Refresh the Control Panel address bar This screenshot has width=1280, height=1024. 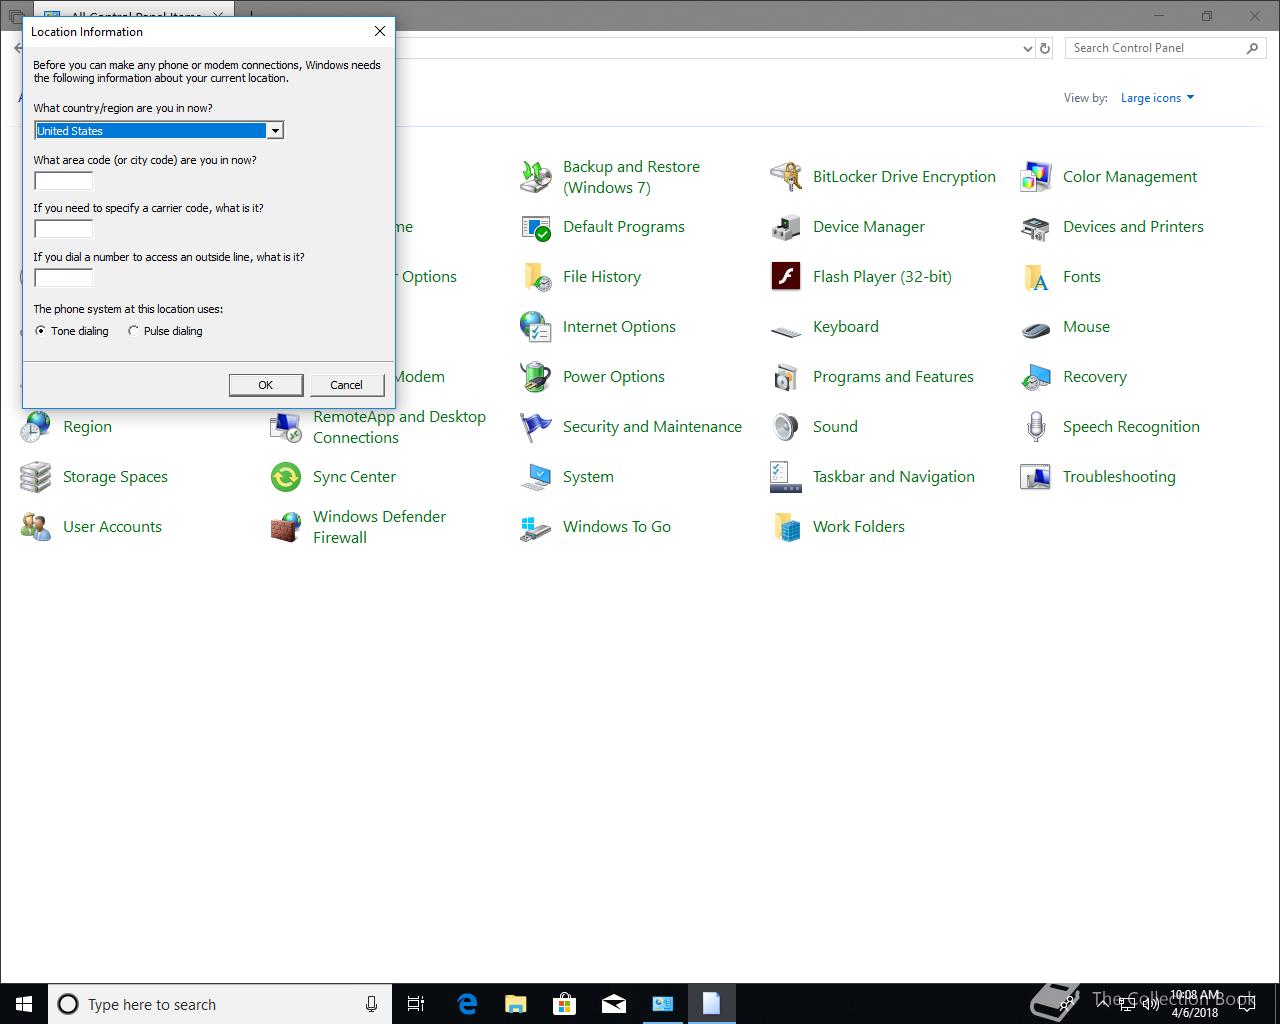[1045, 48]
